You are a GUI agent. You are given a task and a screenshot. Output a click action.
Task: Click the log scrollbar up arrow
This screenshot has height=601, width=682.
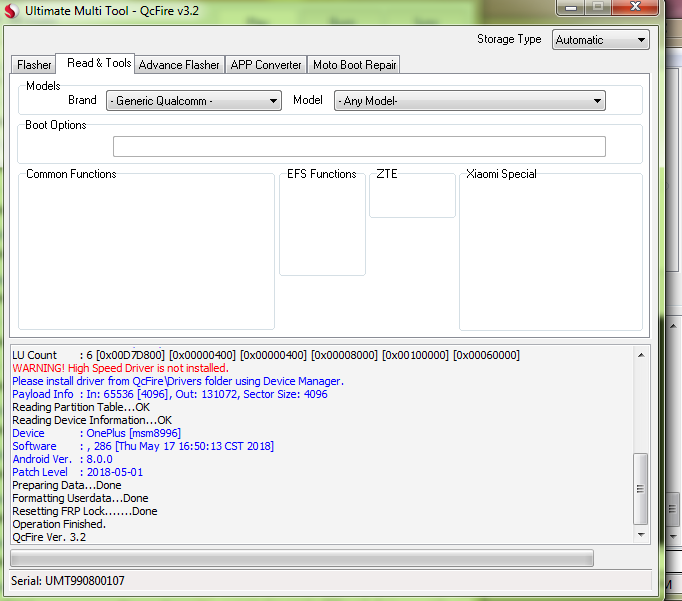pyautogui.click(x=641, y=355)
